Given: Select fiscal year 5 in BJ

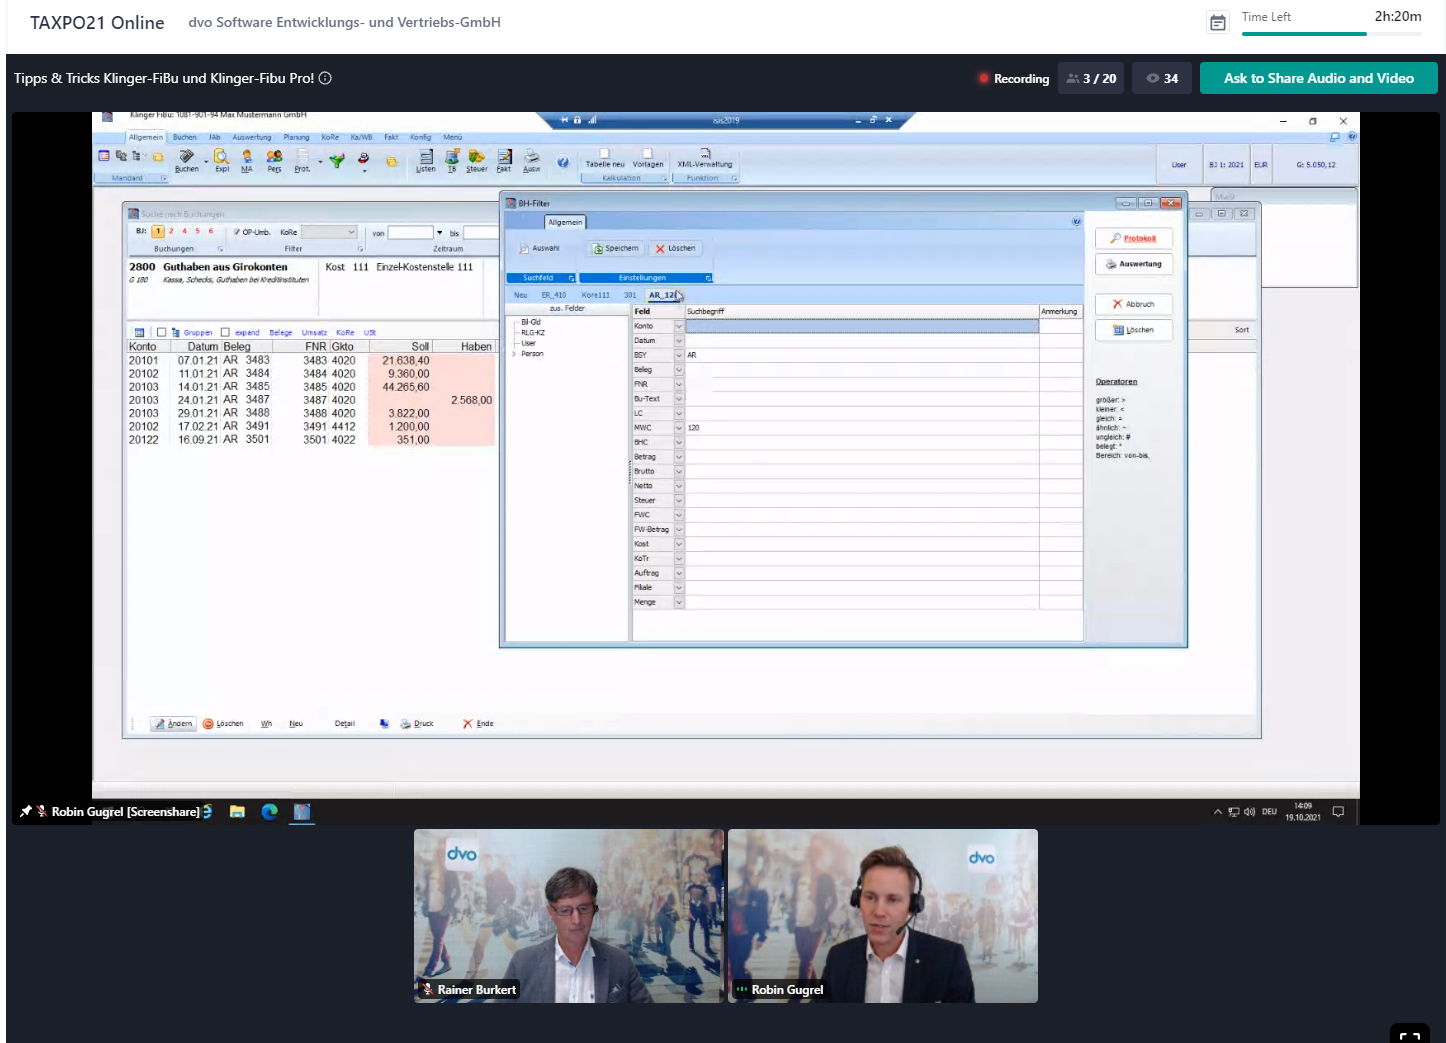Looking at the screenshot, I should tap(197, 231).
